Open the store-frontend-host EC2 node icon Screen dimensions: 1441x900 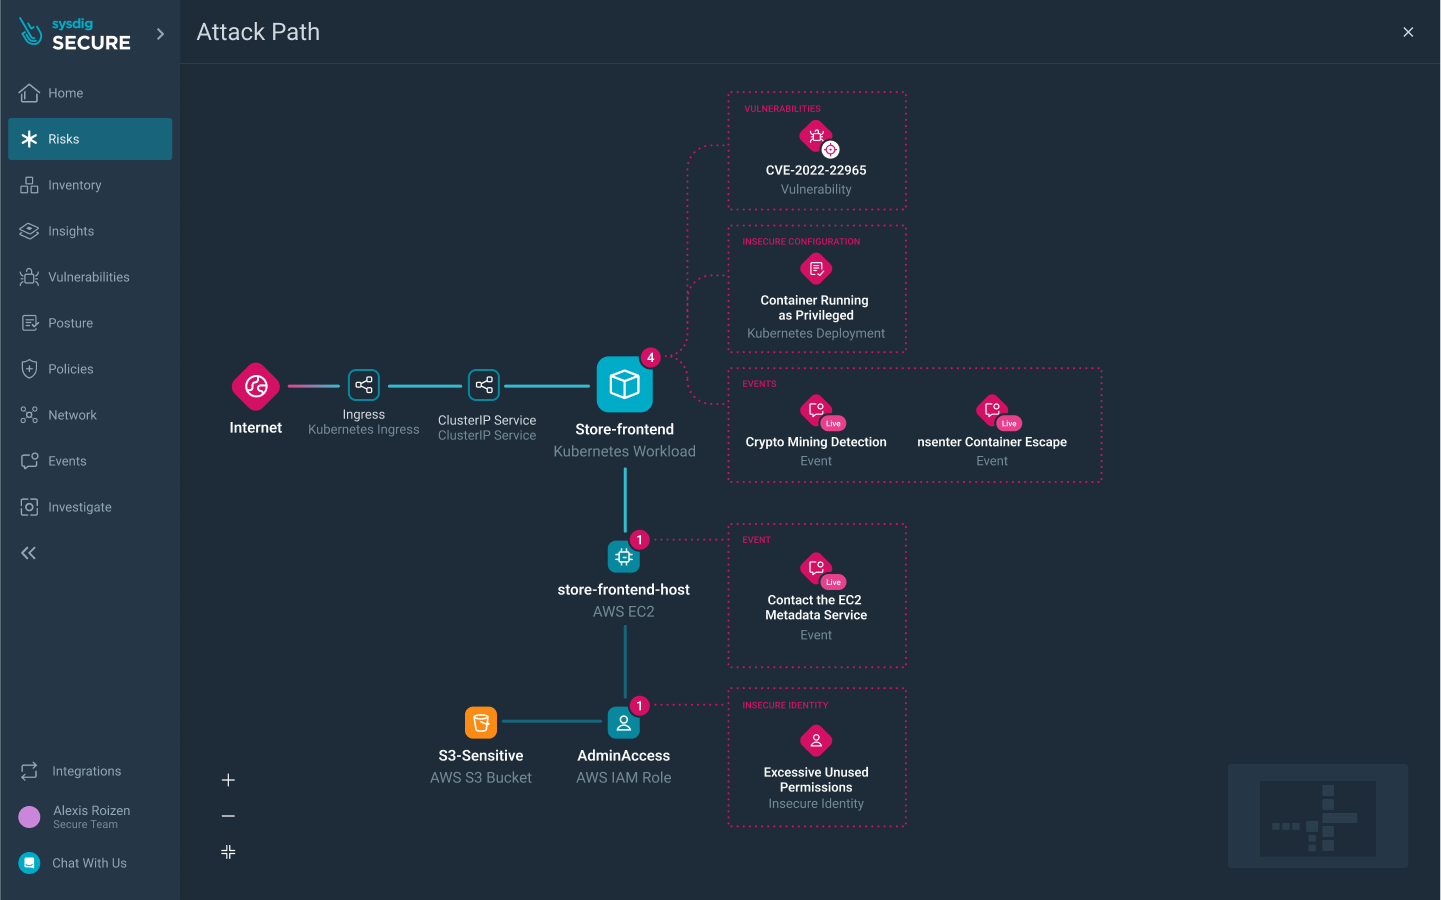pyautogui.click(x=624, y=557)
